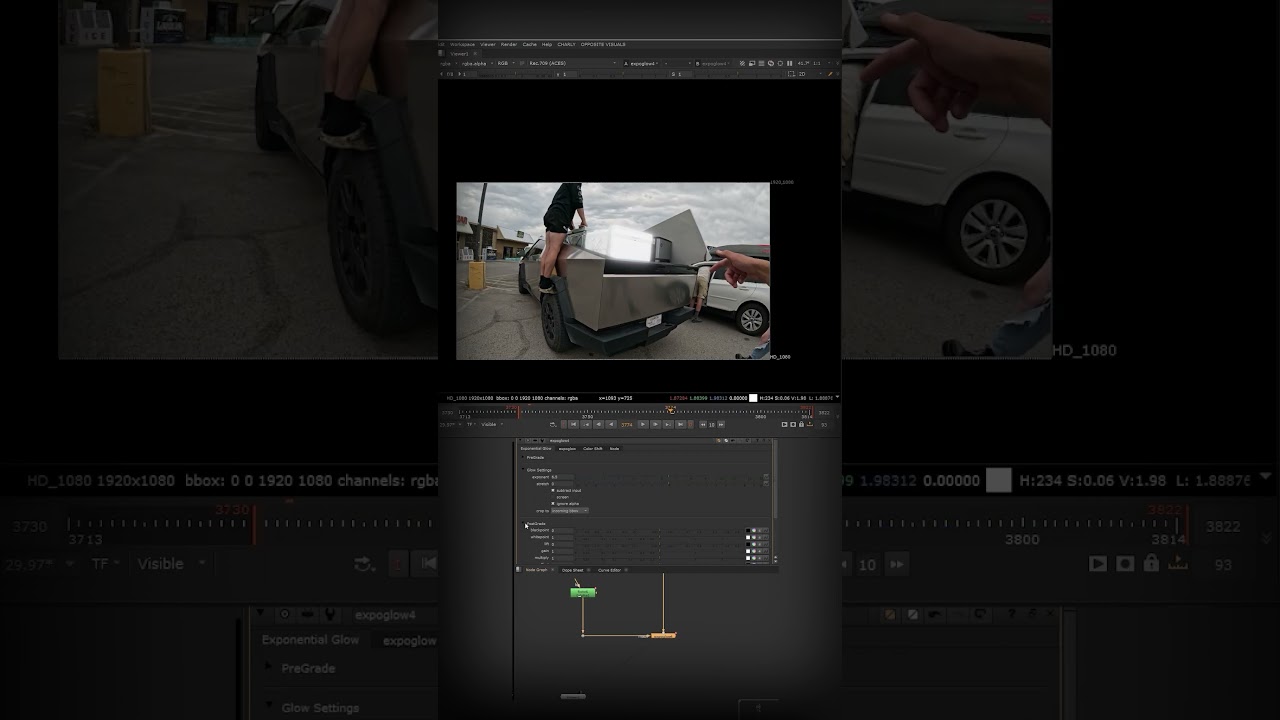
Task: Open the Render menu
Action: (x=509, y=44)
